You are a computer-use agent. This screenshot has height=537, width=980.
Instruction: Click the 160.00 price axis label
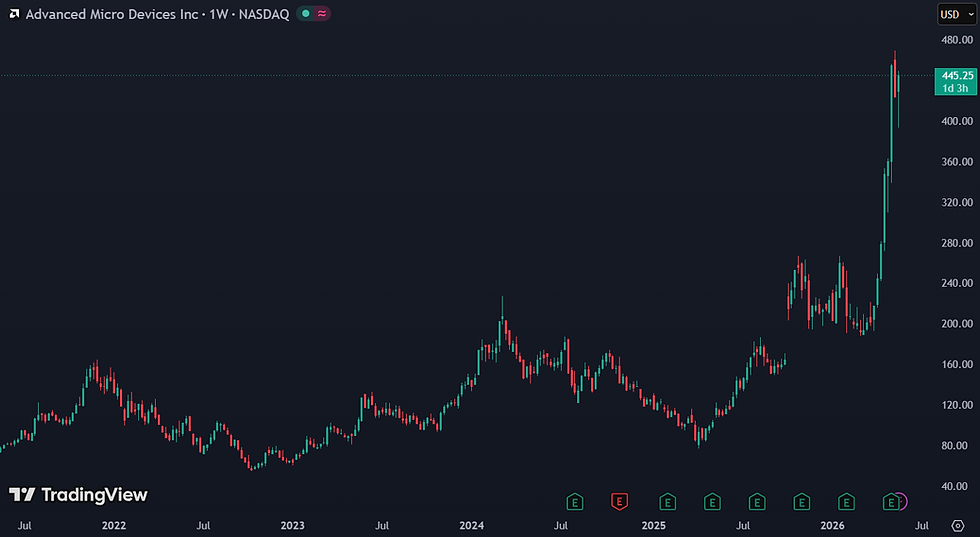coord(957,364)
